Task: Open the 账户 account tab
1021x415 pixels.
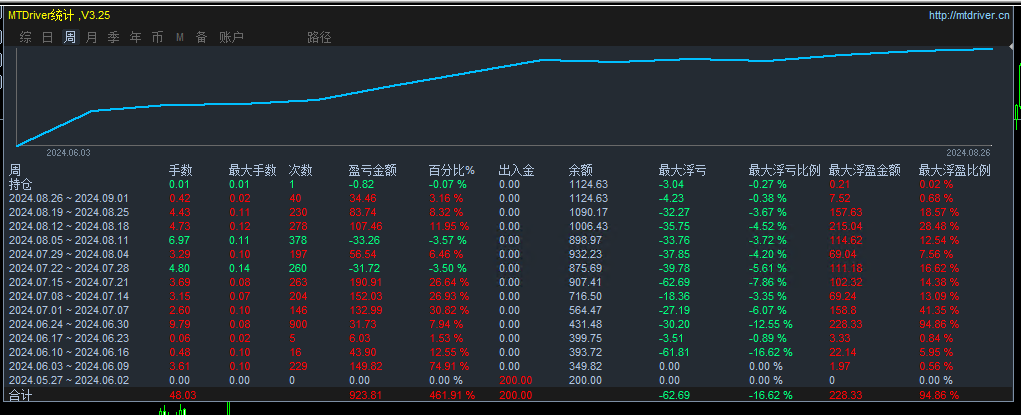Action: pyautogui.click(x=231, y=37)
